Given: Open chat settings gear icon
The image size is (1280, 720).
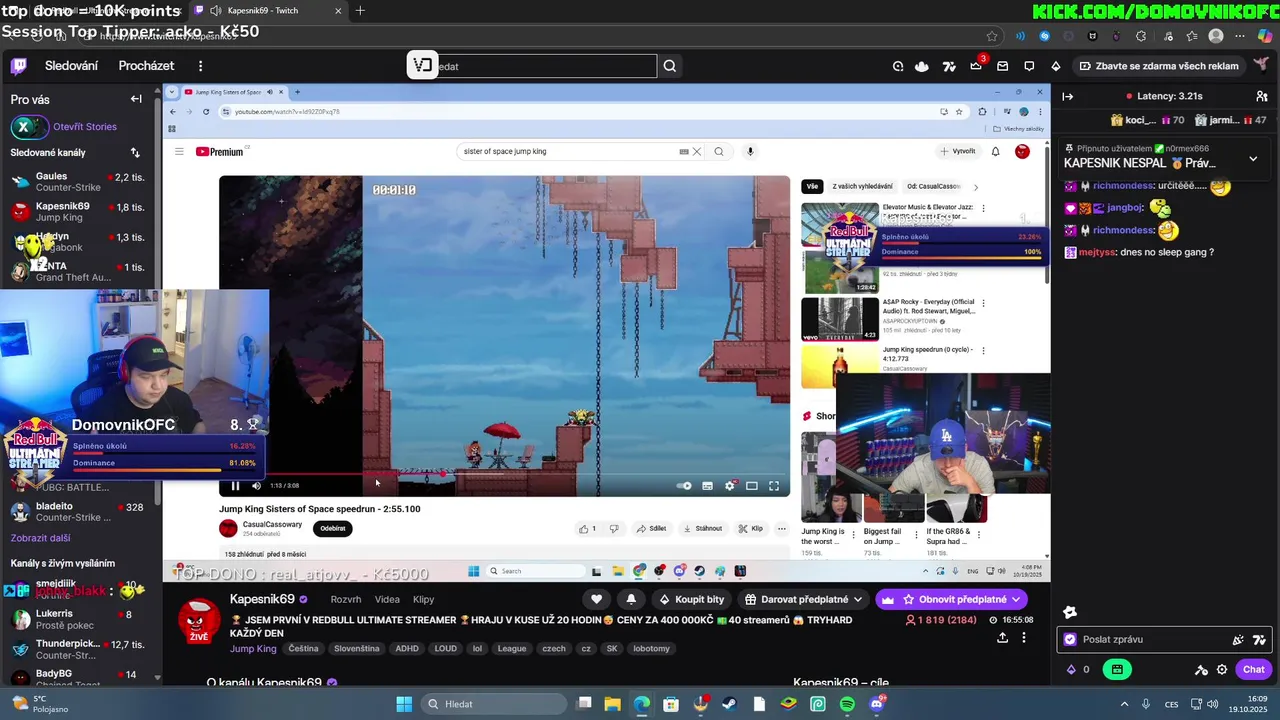Looking at the screenshot, I should point(1222,669).
